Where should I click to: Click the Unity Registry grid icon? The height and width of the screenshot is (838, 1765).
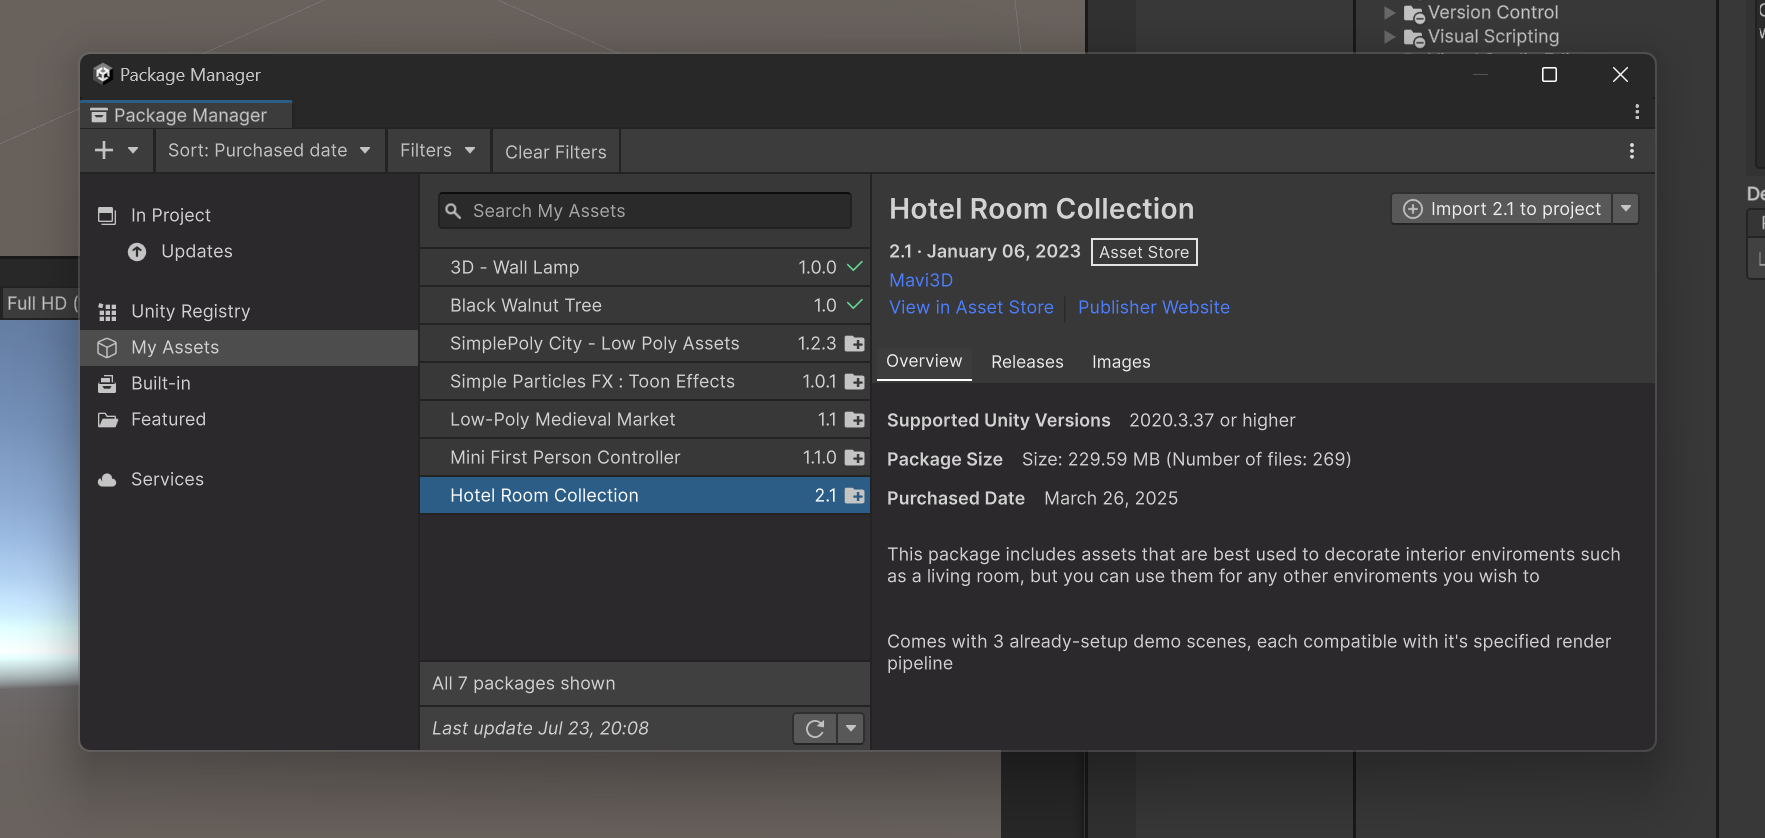107,312
